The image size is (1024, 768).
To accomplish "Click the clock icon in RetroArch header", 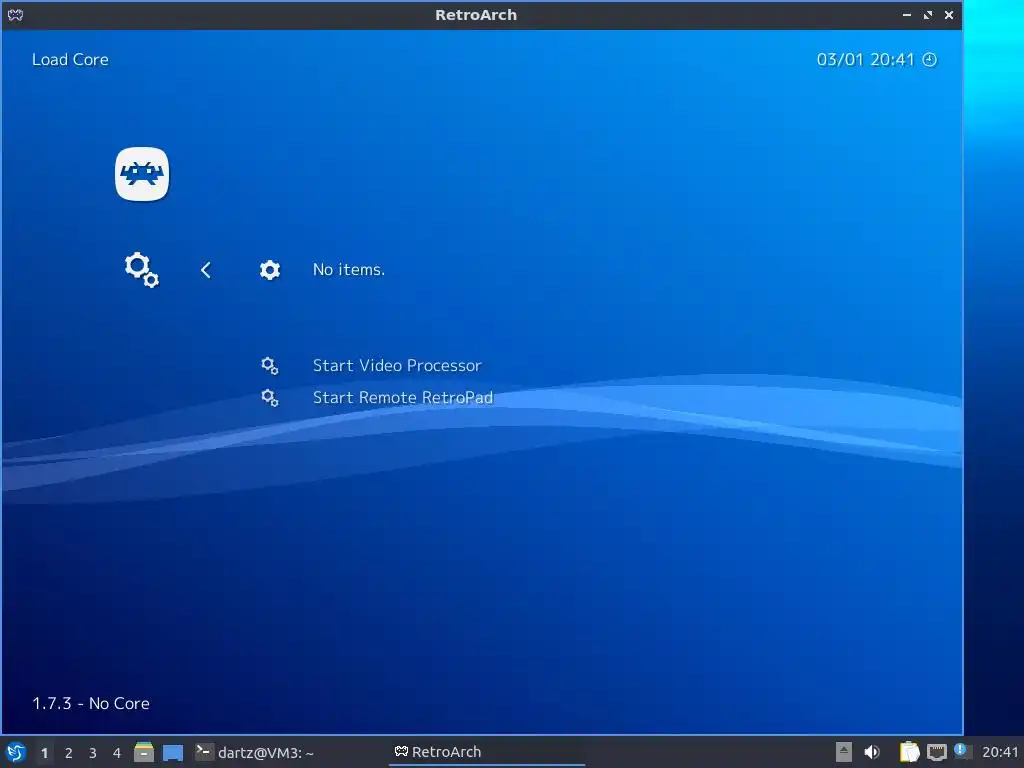I will [x=929, y=59].
